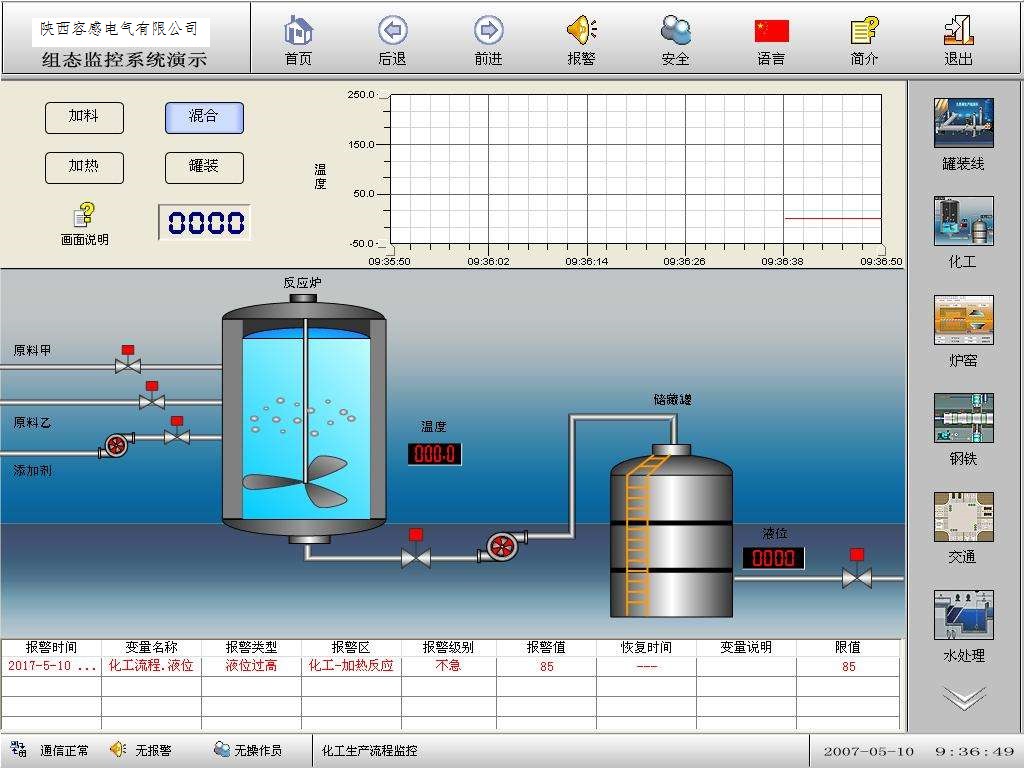Open the 安全 security users icon

[x=675, y=31]
